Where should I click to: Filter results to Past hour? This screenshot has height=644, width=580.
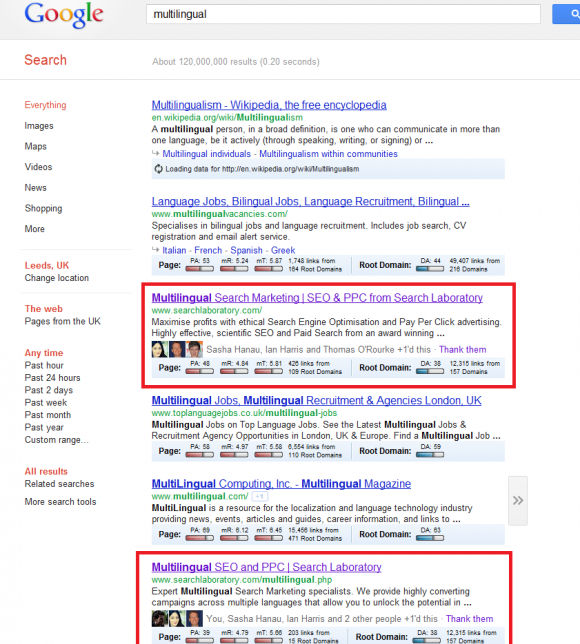pos(44,365)
